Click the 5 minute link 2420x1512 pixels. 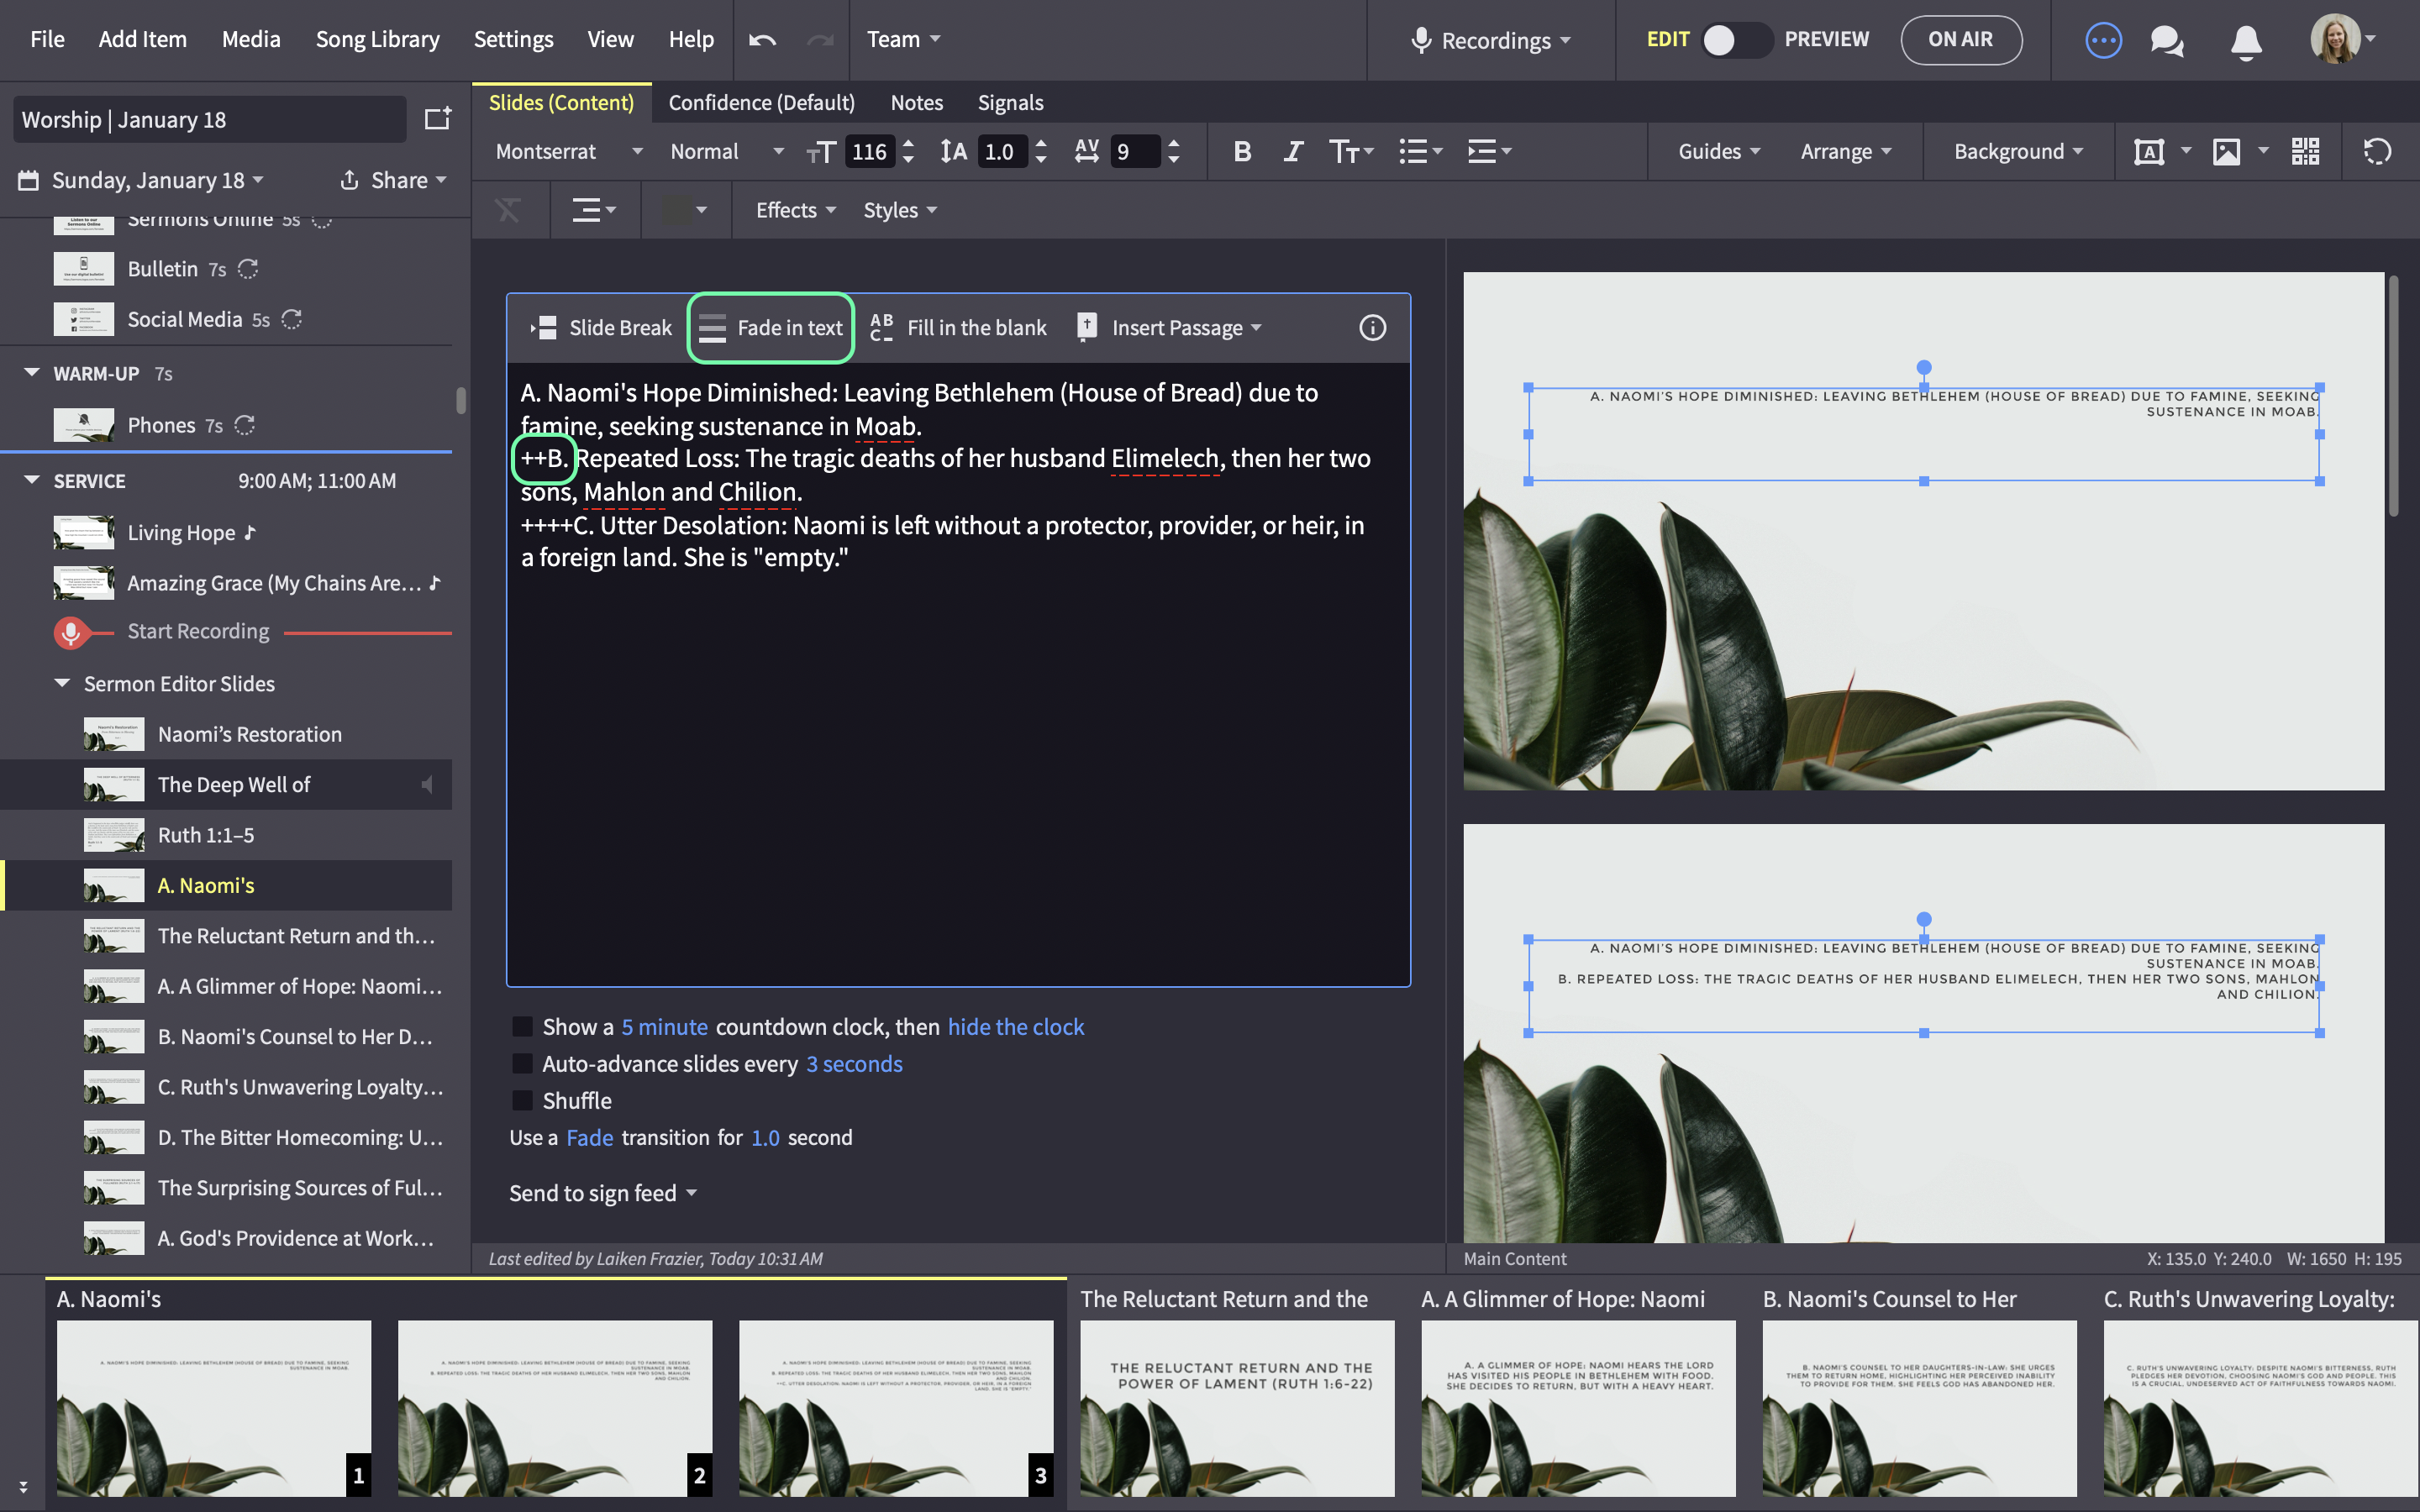[x=664, y=1027]
